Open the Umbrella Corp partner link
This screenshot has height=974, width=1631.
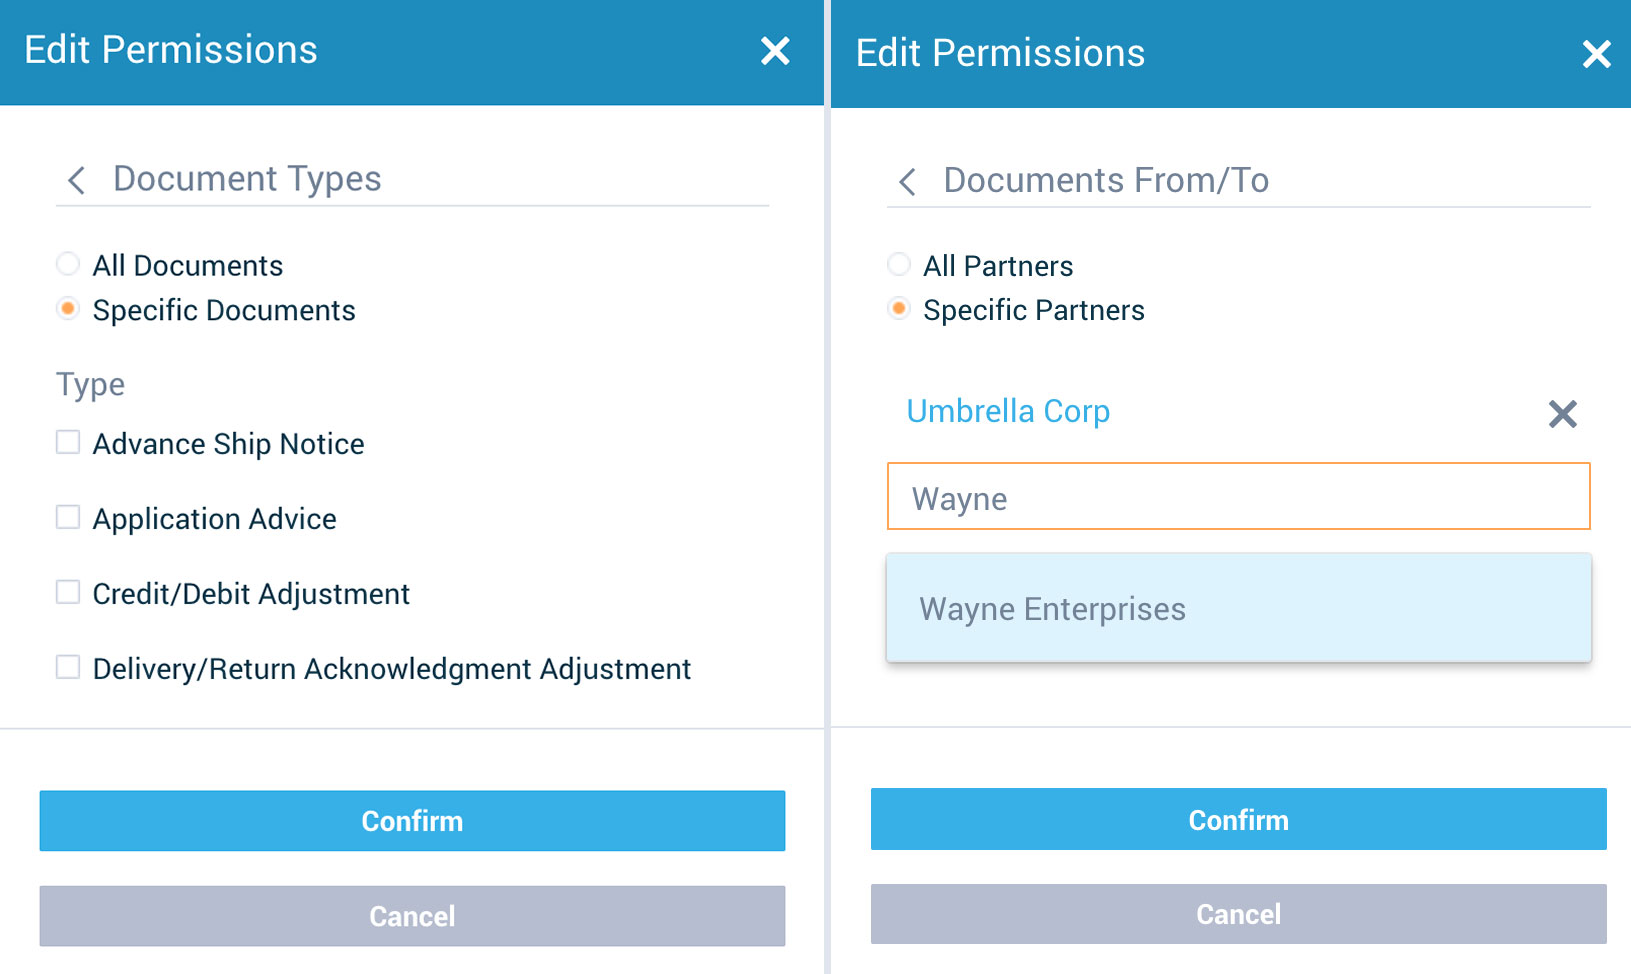1007,411
